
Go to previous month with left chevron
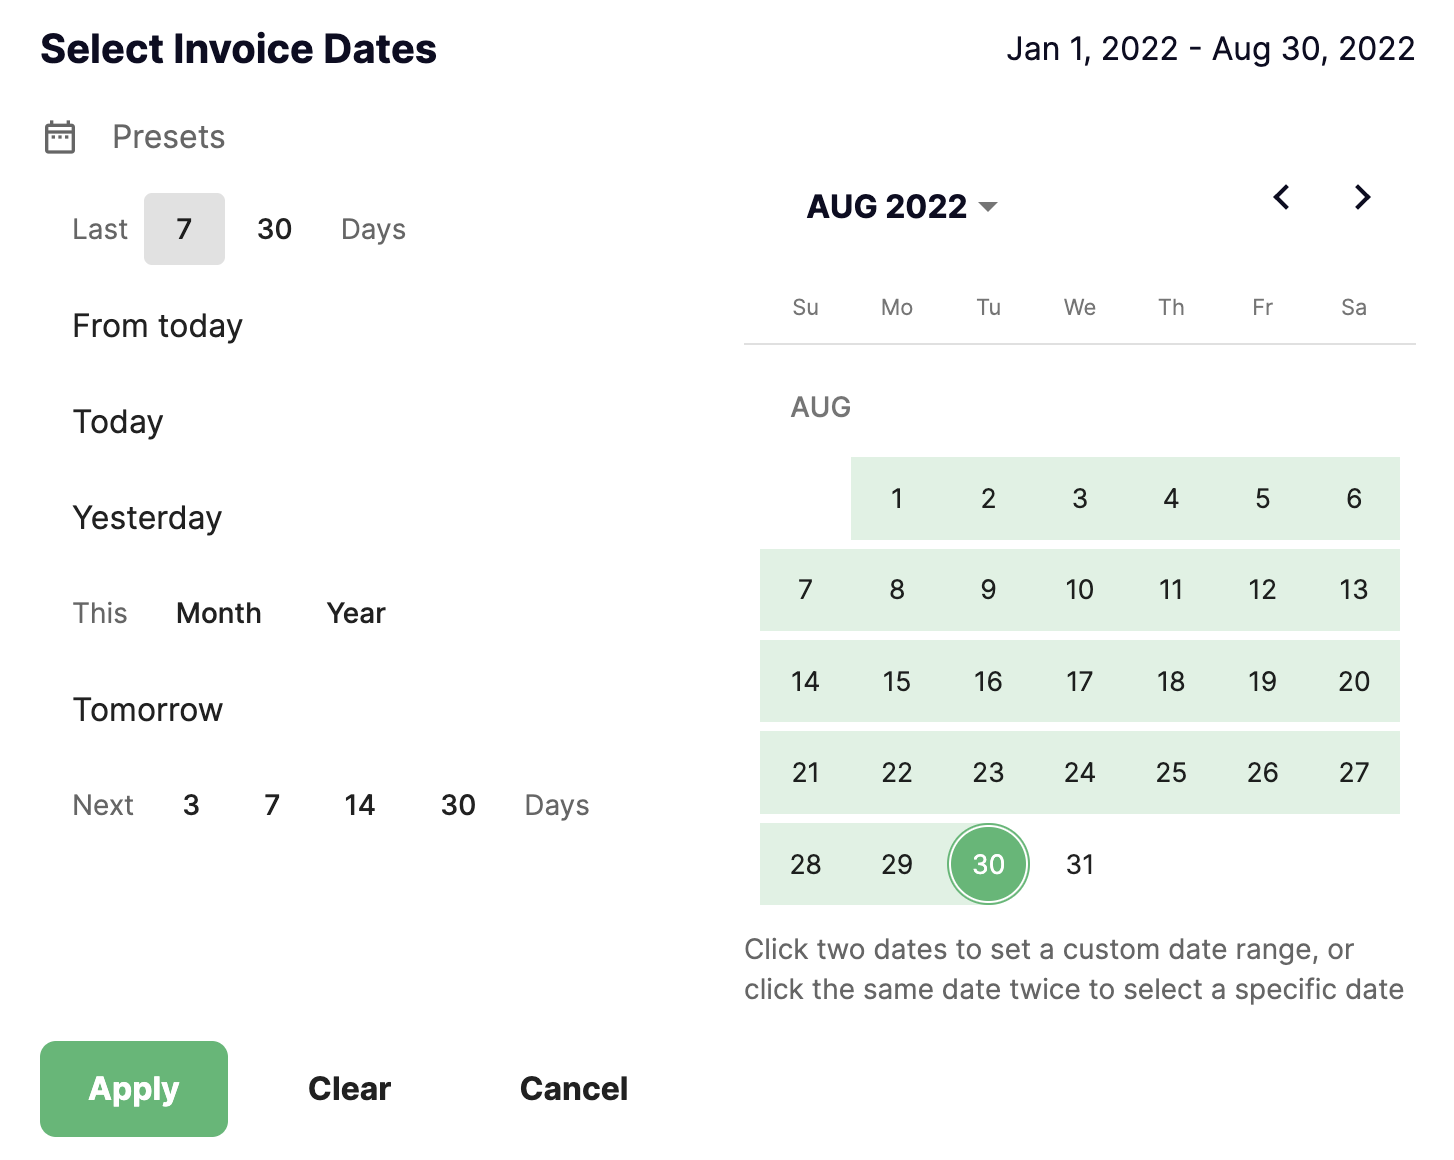pos(1281,197)
